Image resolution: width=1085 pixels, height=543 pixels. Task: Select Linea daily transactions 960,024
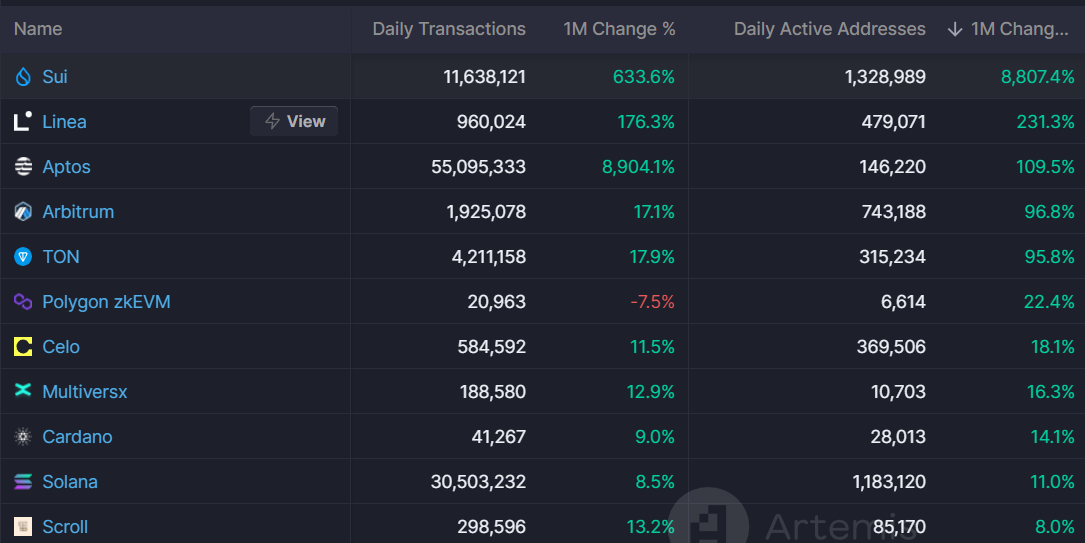pos(491,122)
